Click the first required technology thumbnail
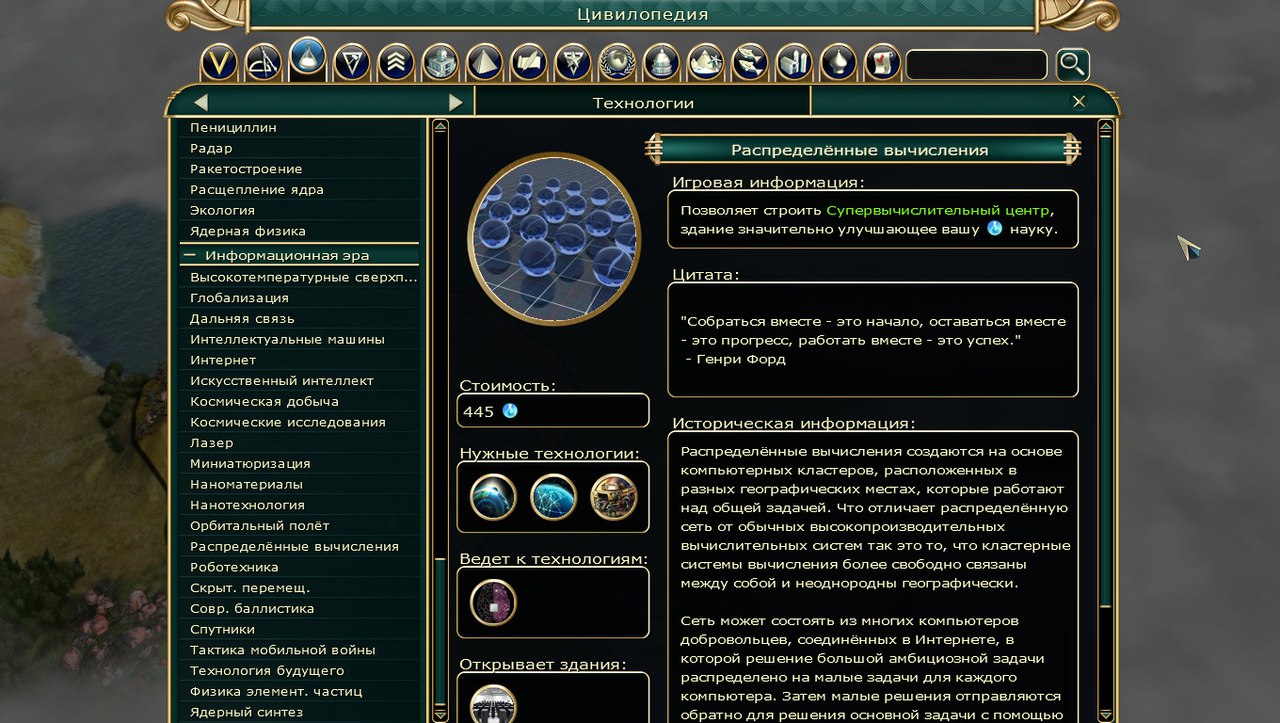The width and height of the screenshot is (1280, 723). tap(493, 497)
